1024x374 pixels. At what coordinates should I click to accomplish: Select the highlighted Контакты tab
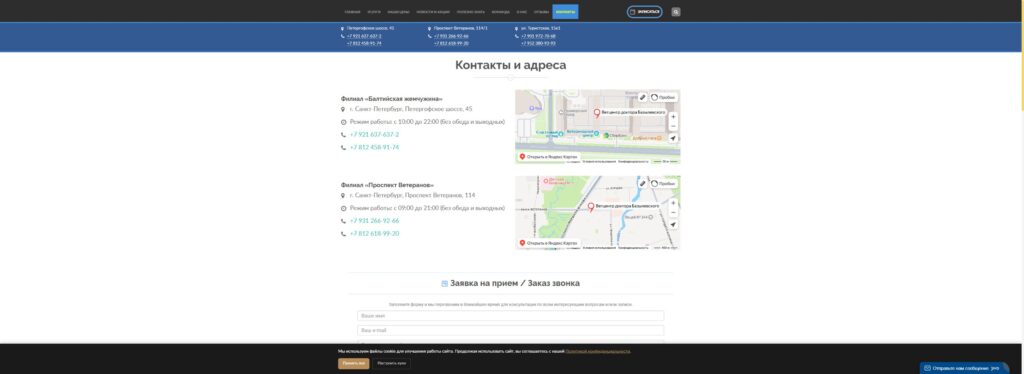[x=565, y=12]
